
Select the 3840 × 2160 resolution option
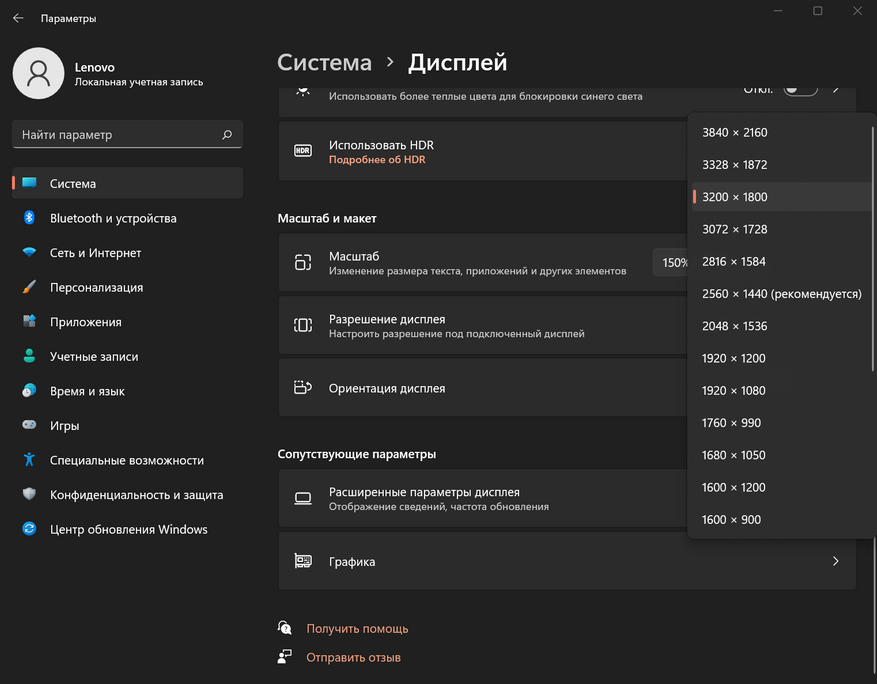pyautogui.click(x=735, y=132)
